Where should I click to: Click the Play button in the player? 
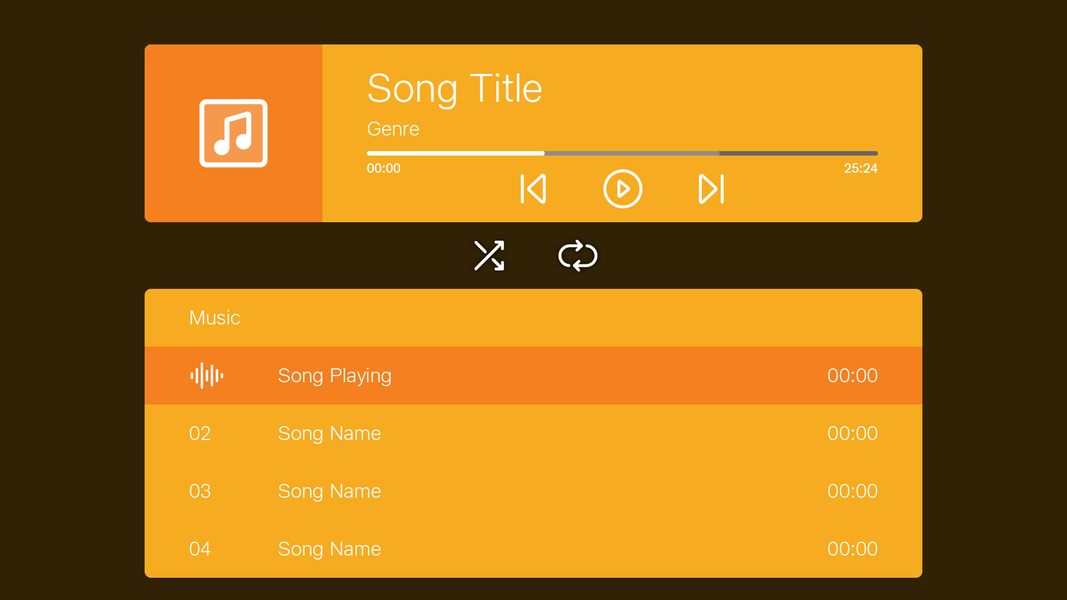tap(622, 189)
